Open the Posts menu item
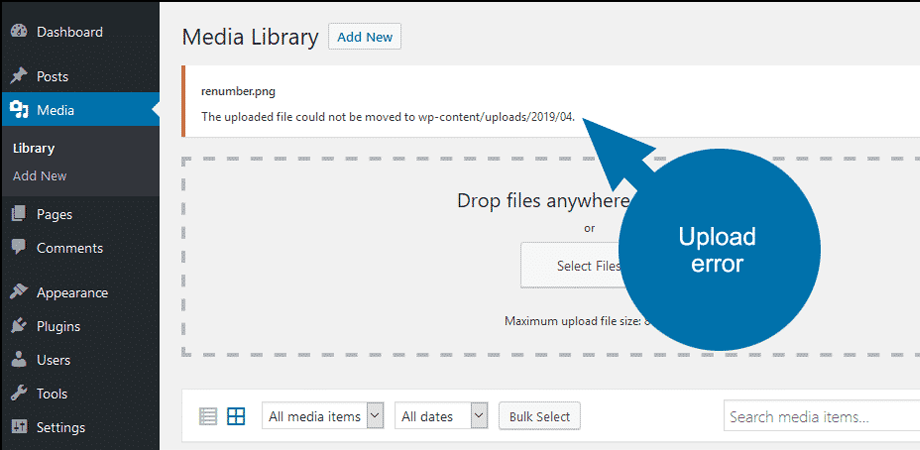 [80, 76]
